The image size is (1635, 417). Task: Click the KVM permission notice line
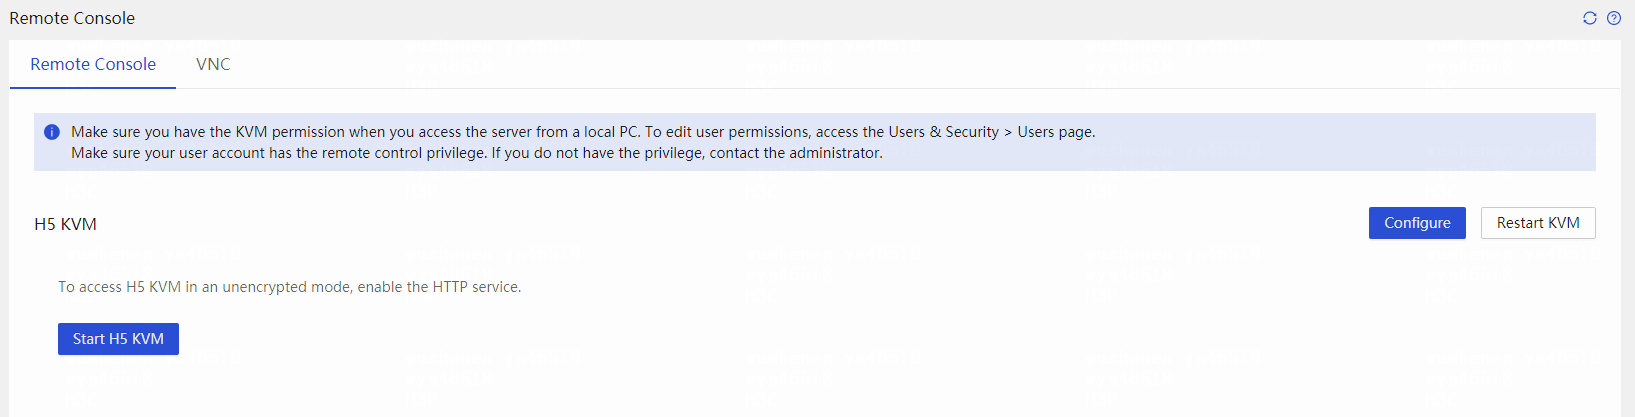[x=583, y=132]
